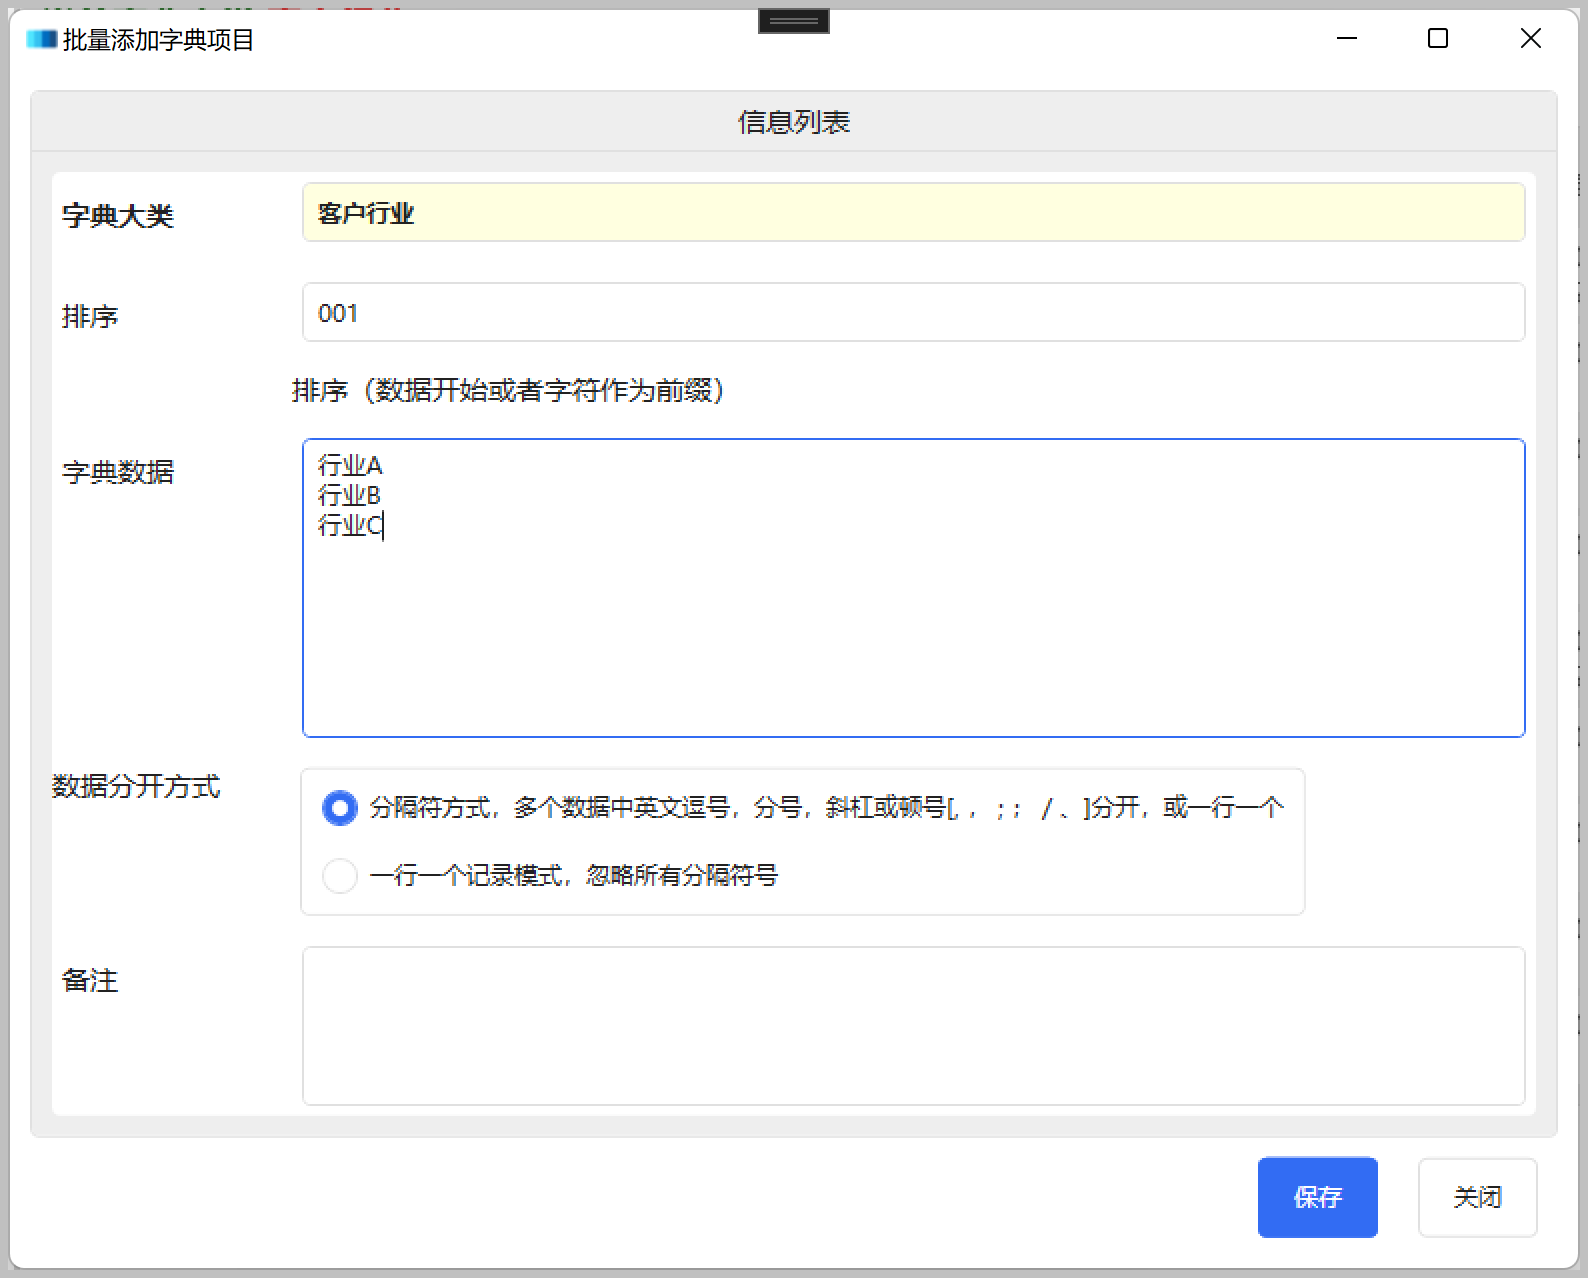The image size is (1588, 1278).
Task: Select the 一行一个记录模式 radio option
Action: coord(340,876)
